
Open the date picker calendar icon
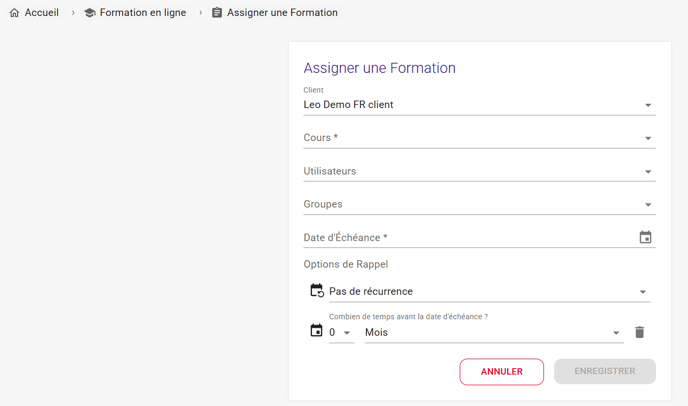(x=645, y=238)
